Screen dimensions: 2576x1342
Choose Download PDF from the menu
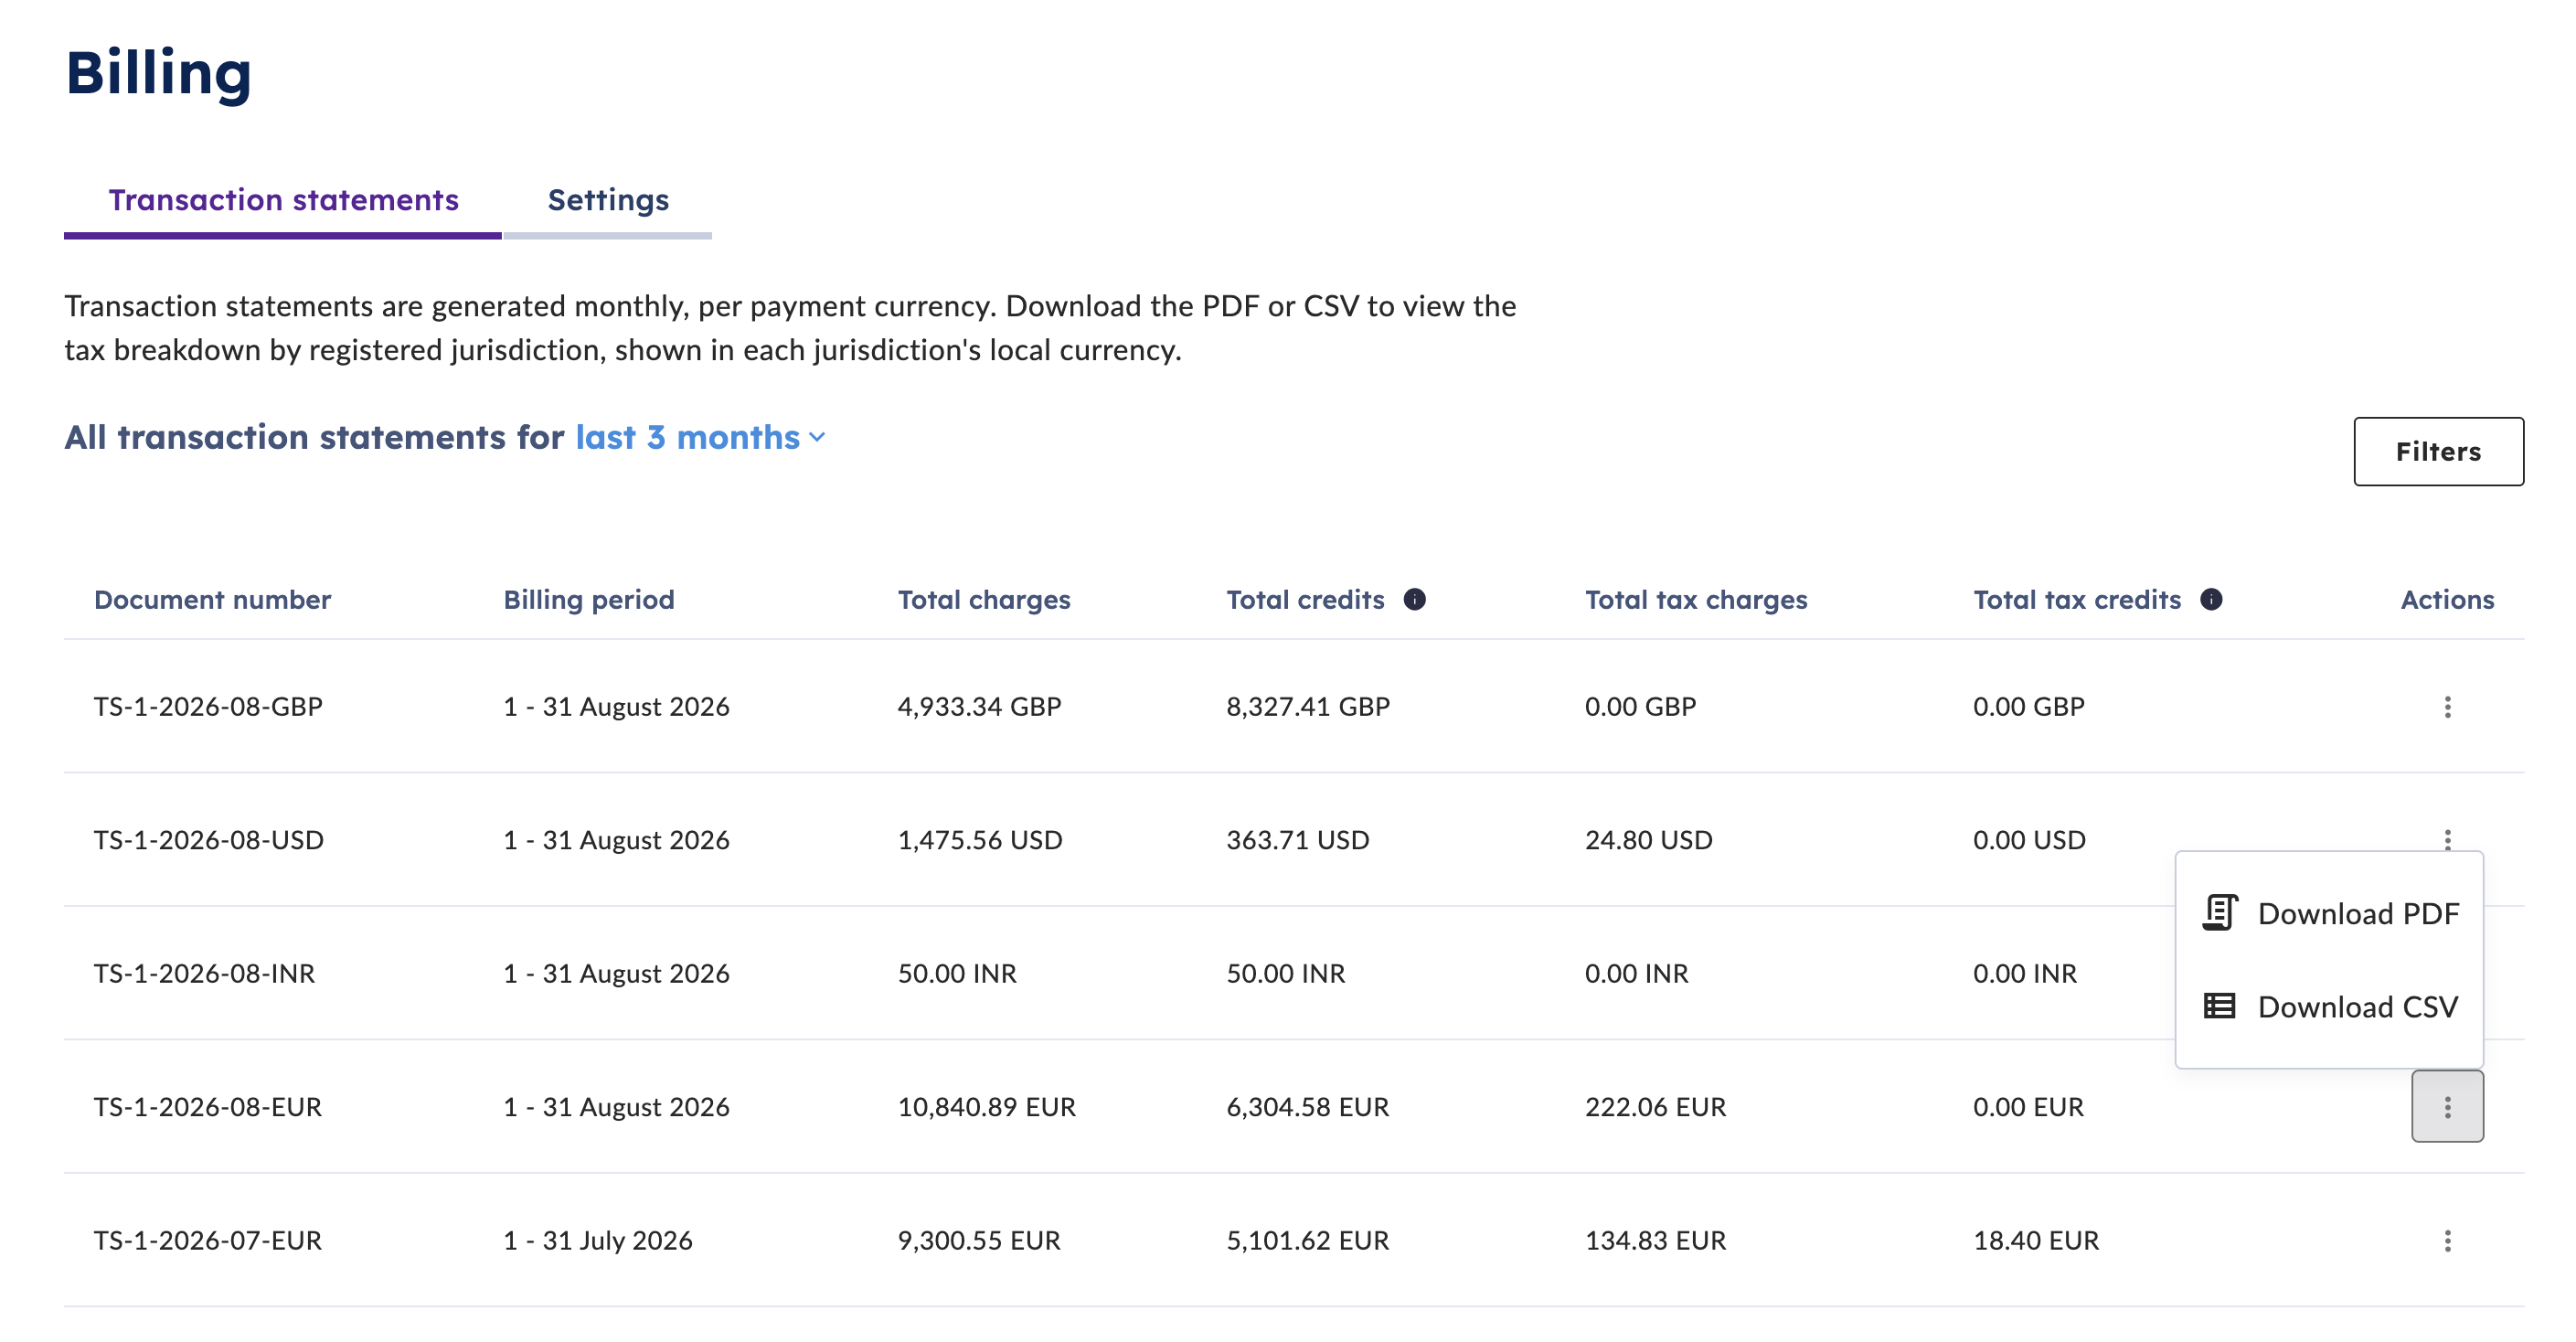point(2329,913)
